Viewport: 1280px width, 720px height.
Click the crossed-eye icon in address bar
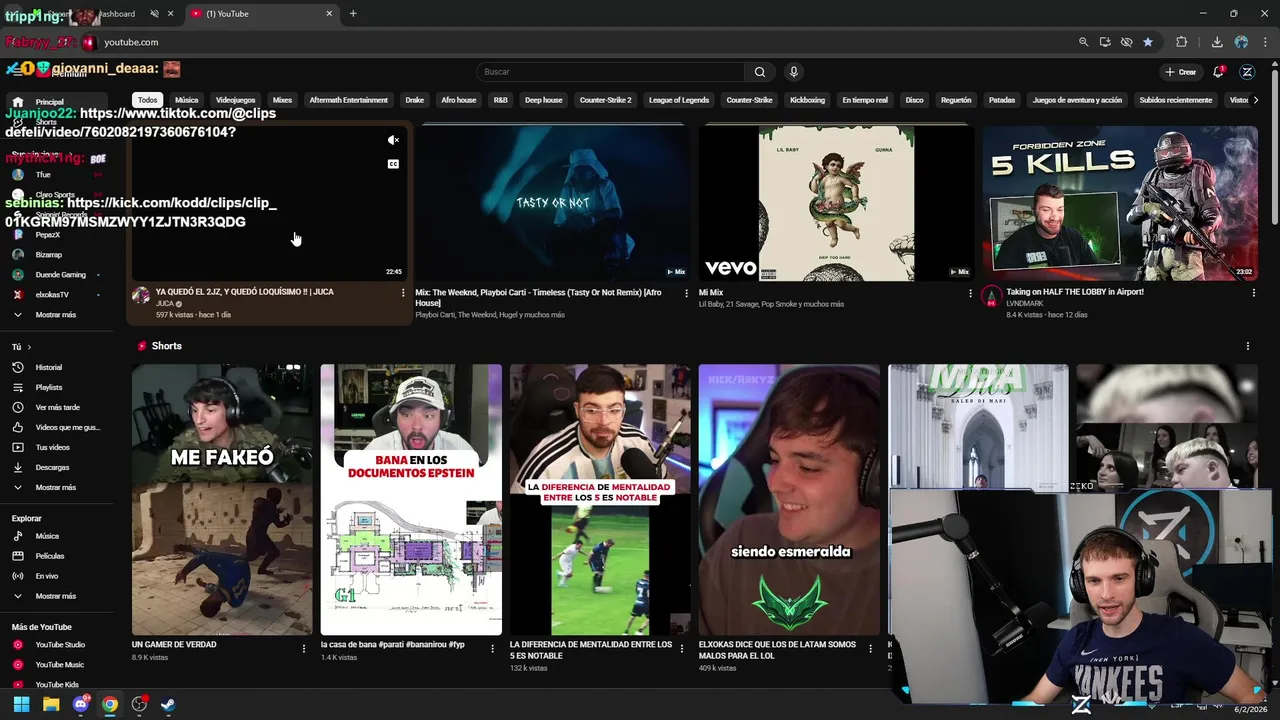pyautogui.click(x=1127, y=42)
